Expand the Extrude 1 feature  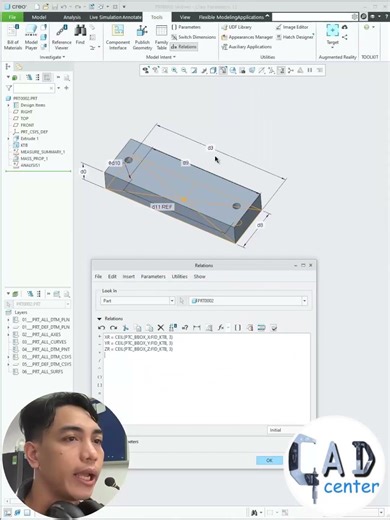tap(8, 138)
